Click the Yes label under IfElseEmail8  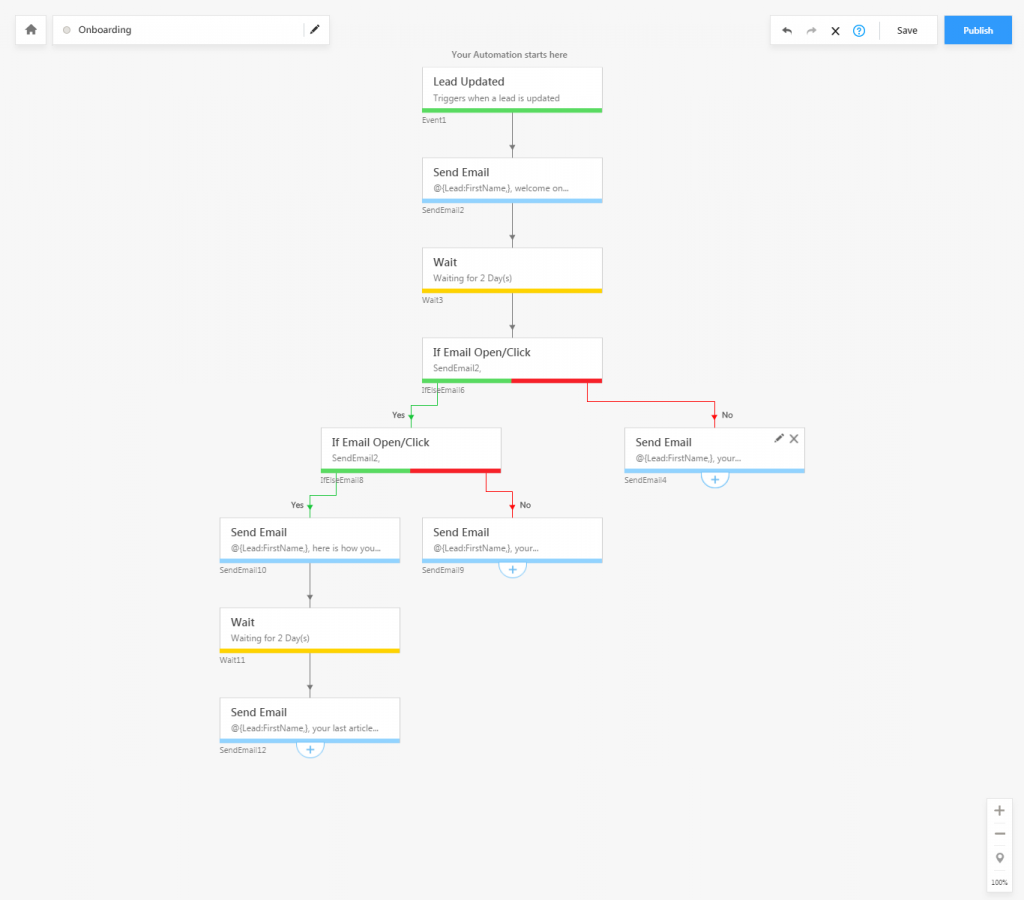(x=297, y=506)
